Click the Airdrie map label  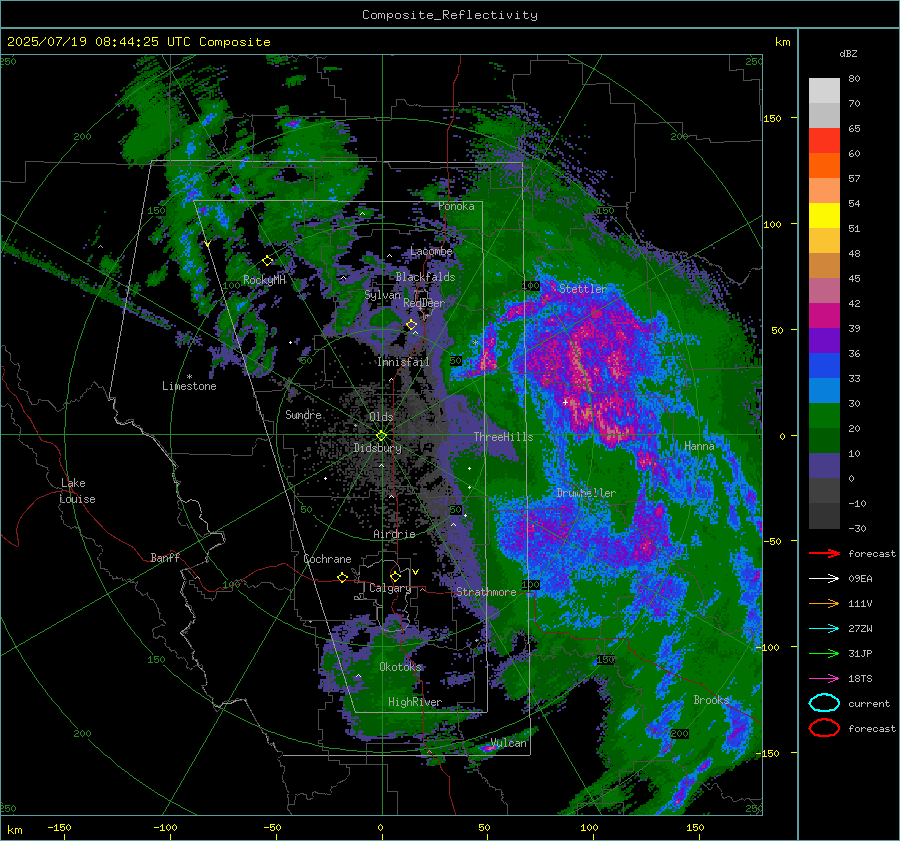coord(394,534)
